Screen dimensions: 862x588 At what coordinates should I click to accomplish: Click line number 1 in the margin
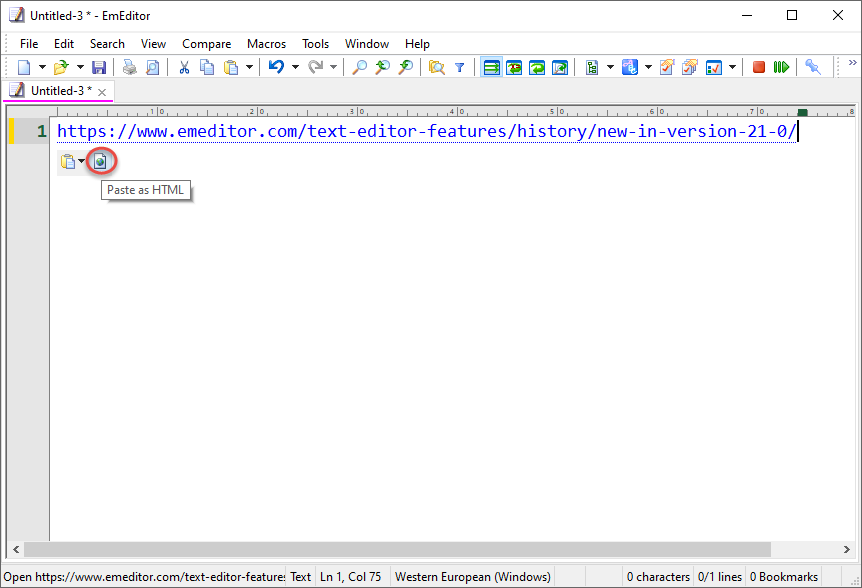pos(42,131)
